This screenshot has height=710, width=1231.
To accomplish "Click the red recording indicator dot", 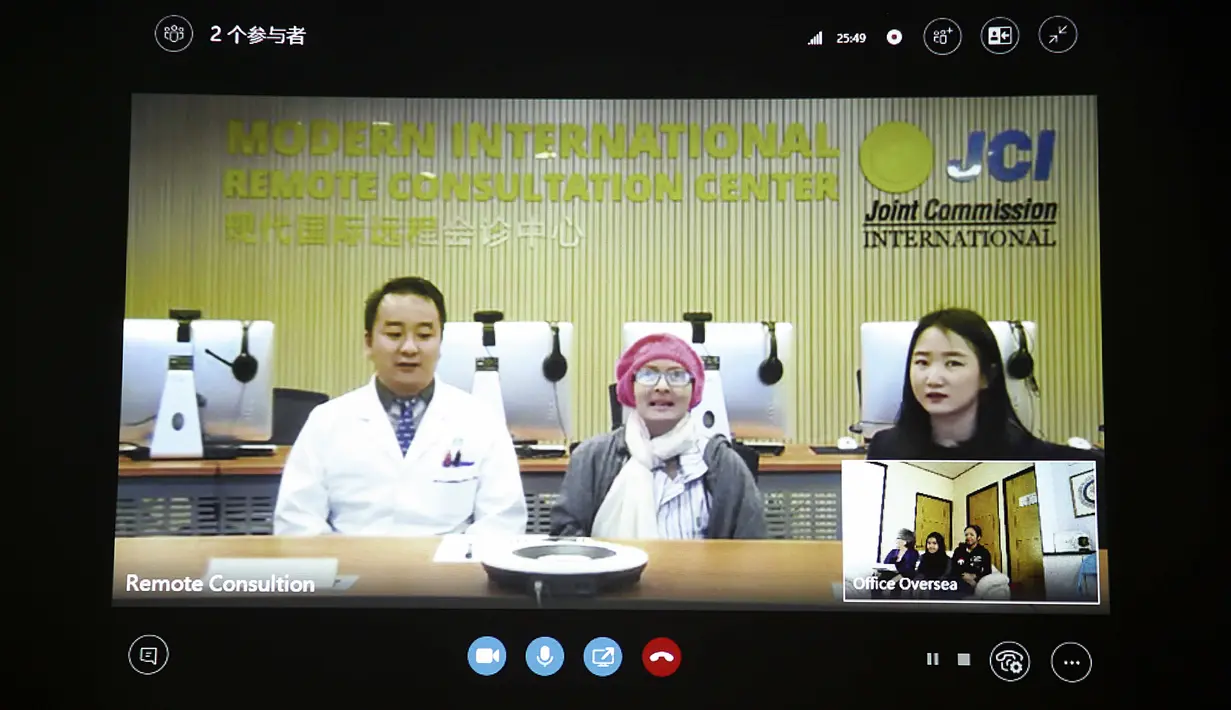I will click(893, 35).
